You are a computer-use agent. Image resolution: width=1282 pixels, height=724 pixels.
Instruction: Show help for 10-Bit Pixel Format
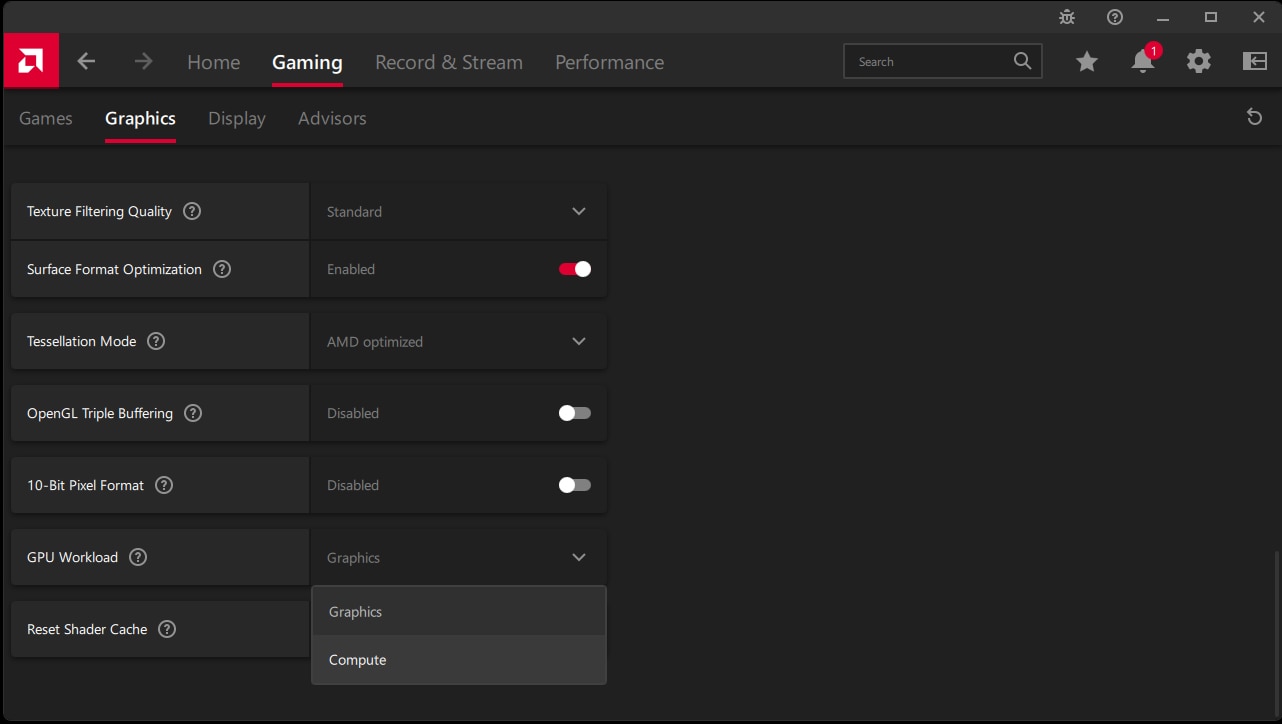click(x=164, y=485)
